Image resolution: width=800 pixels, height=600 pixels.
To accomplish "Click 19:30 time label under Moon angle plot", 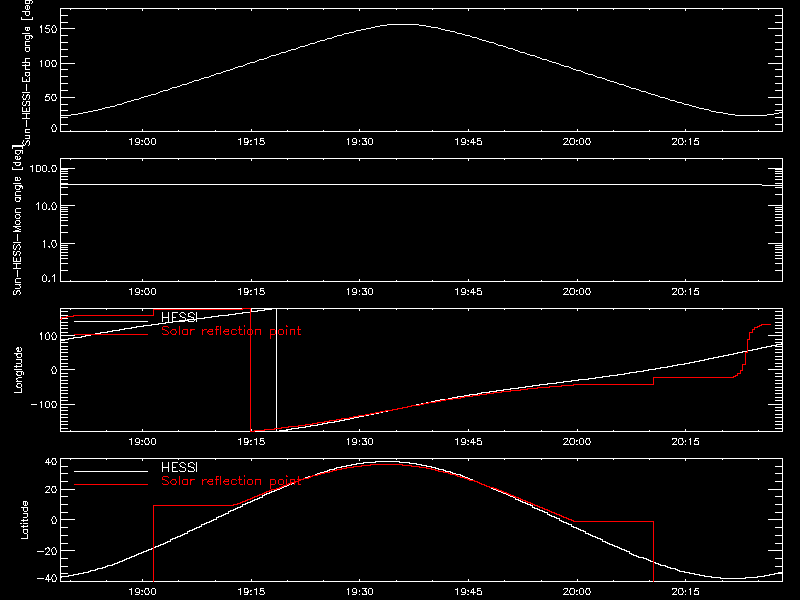I will click(360, 292).
